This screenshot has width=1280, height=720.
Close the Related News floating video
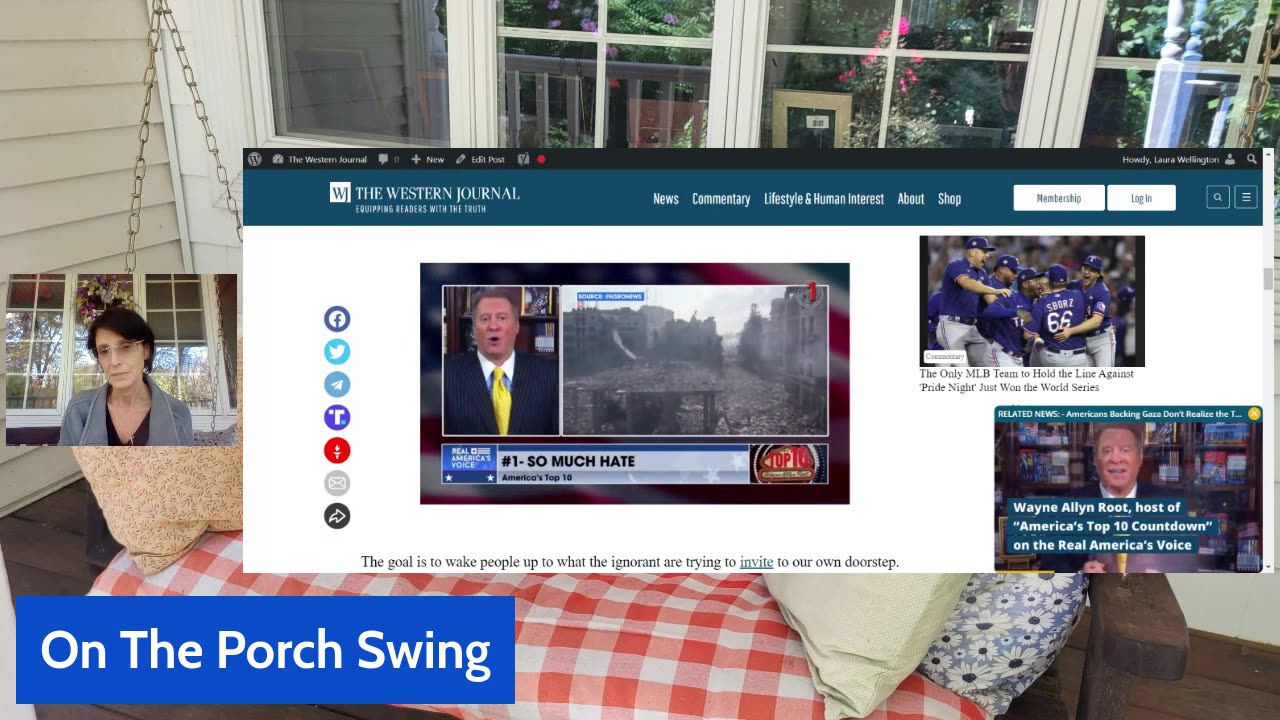(x=1254, y=414)
